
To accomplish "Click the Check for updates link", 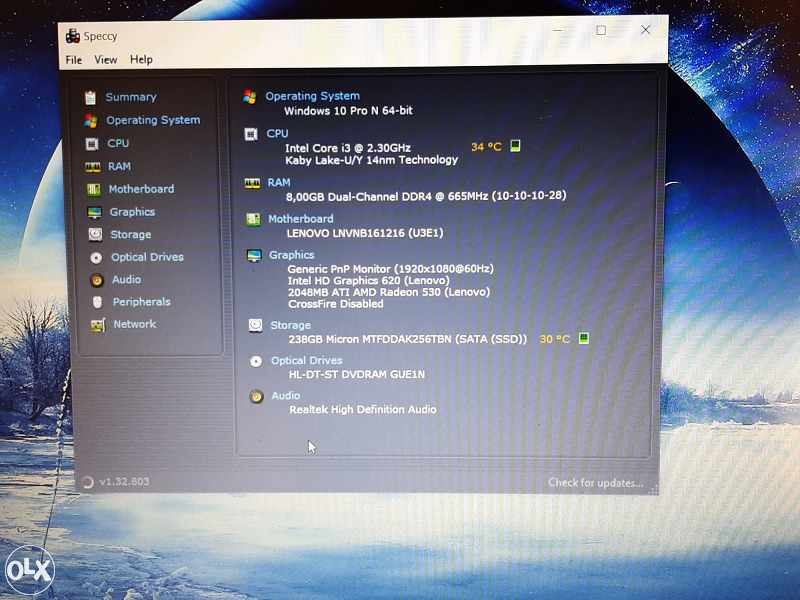I will point(595,483).
